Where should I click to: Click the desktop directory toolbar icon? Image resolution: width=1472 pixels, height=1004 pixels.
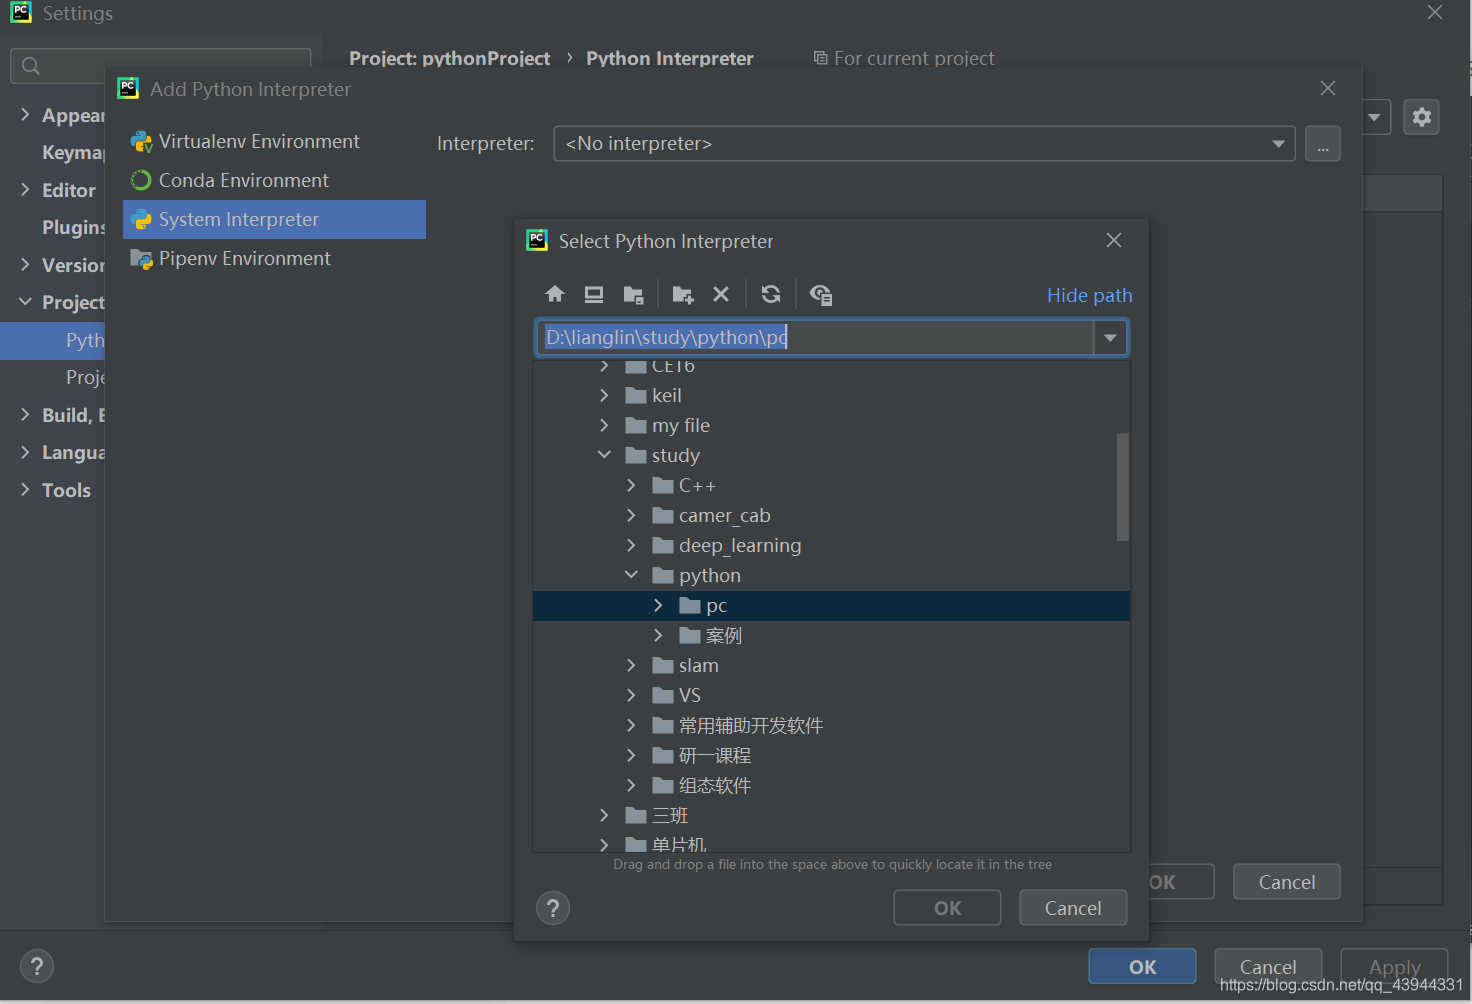pyautogui.click(x=594, y=294)
